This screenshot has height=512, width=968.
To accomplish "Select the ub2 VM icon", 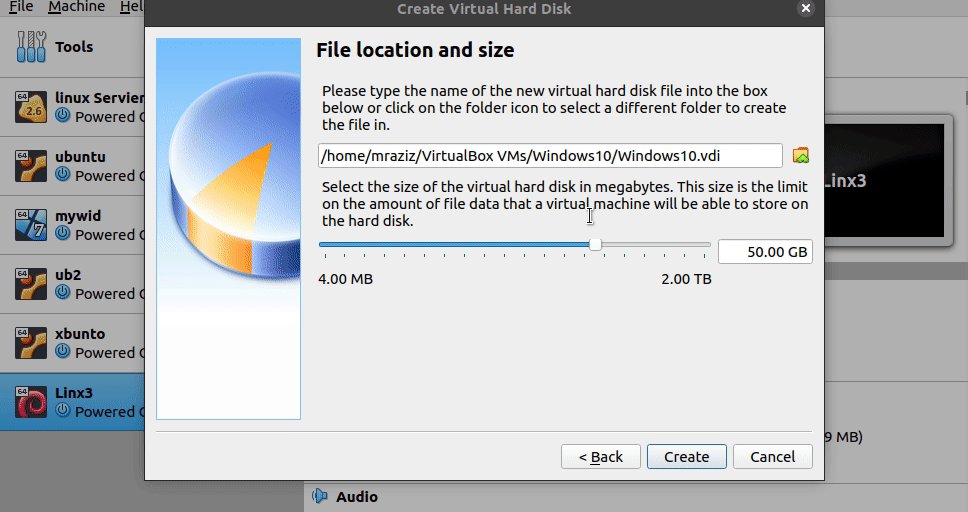I will pos(31,283).
